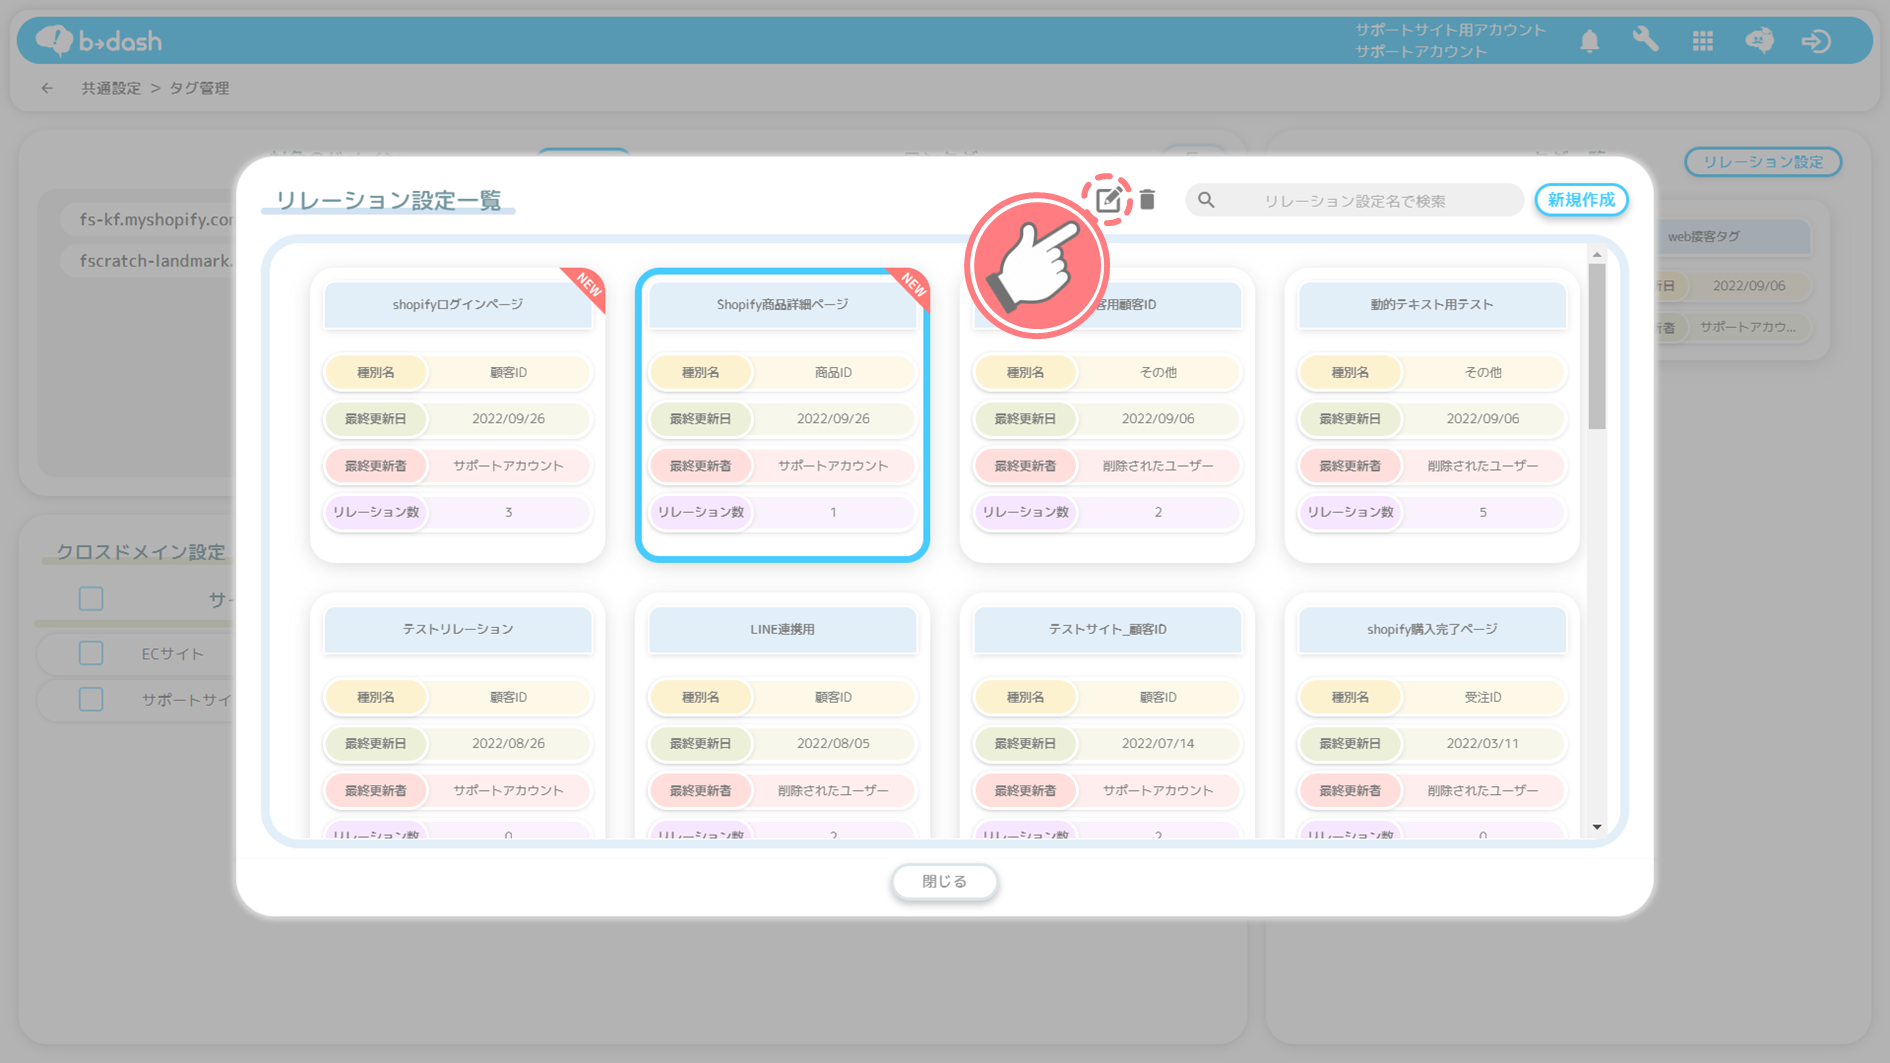Click サポートアカウント in shopifyログインページ card
Image resolution: width=1890 pixels, height=1063 pixels.
508,465
